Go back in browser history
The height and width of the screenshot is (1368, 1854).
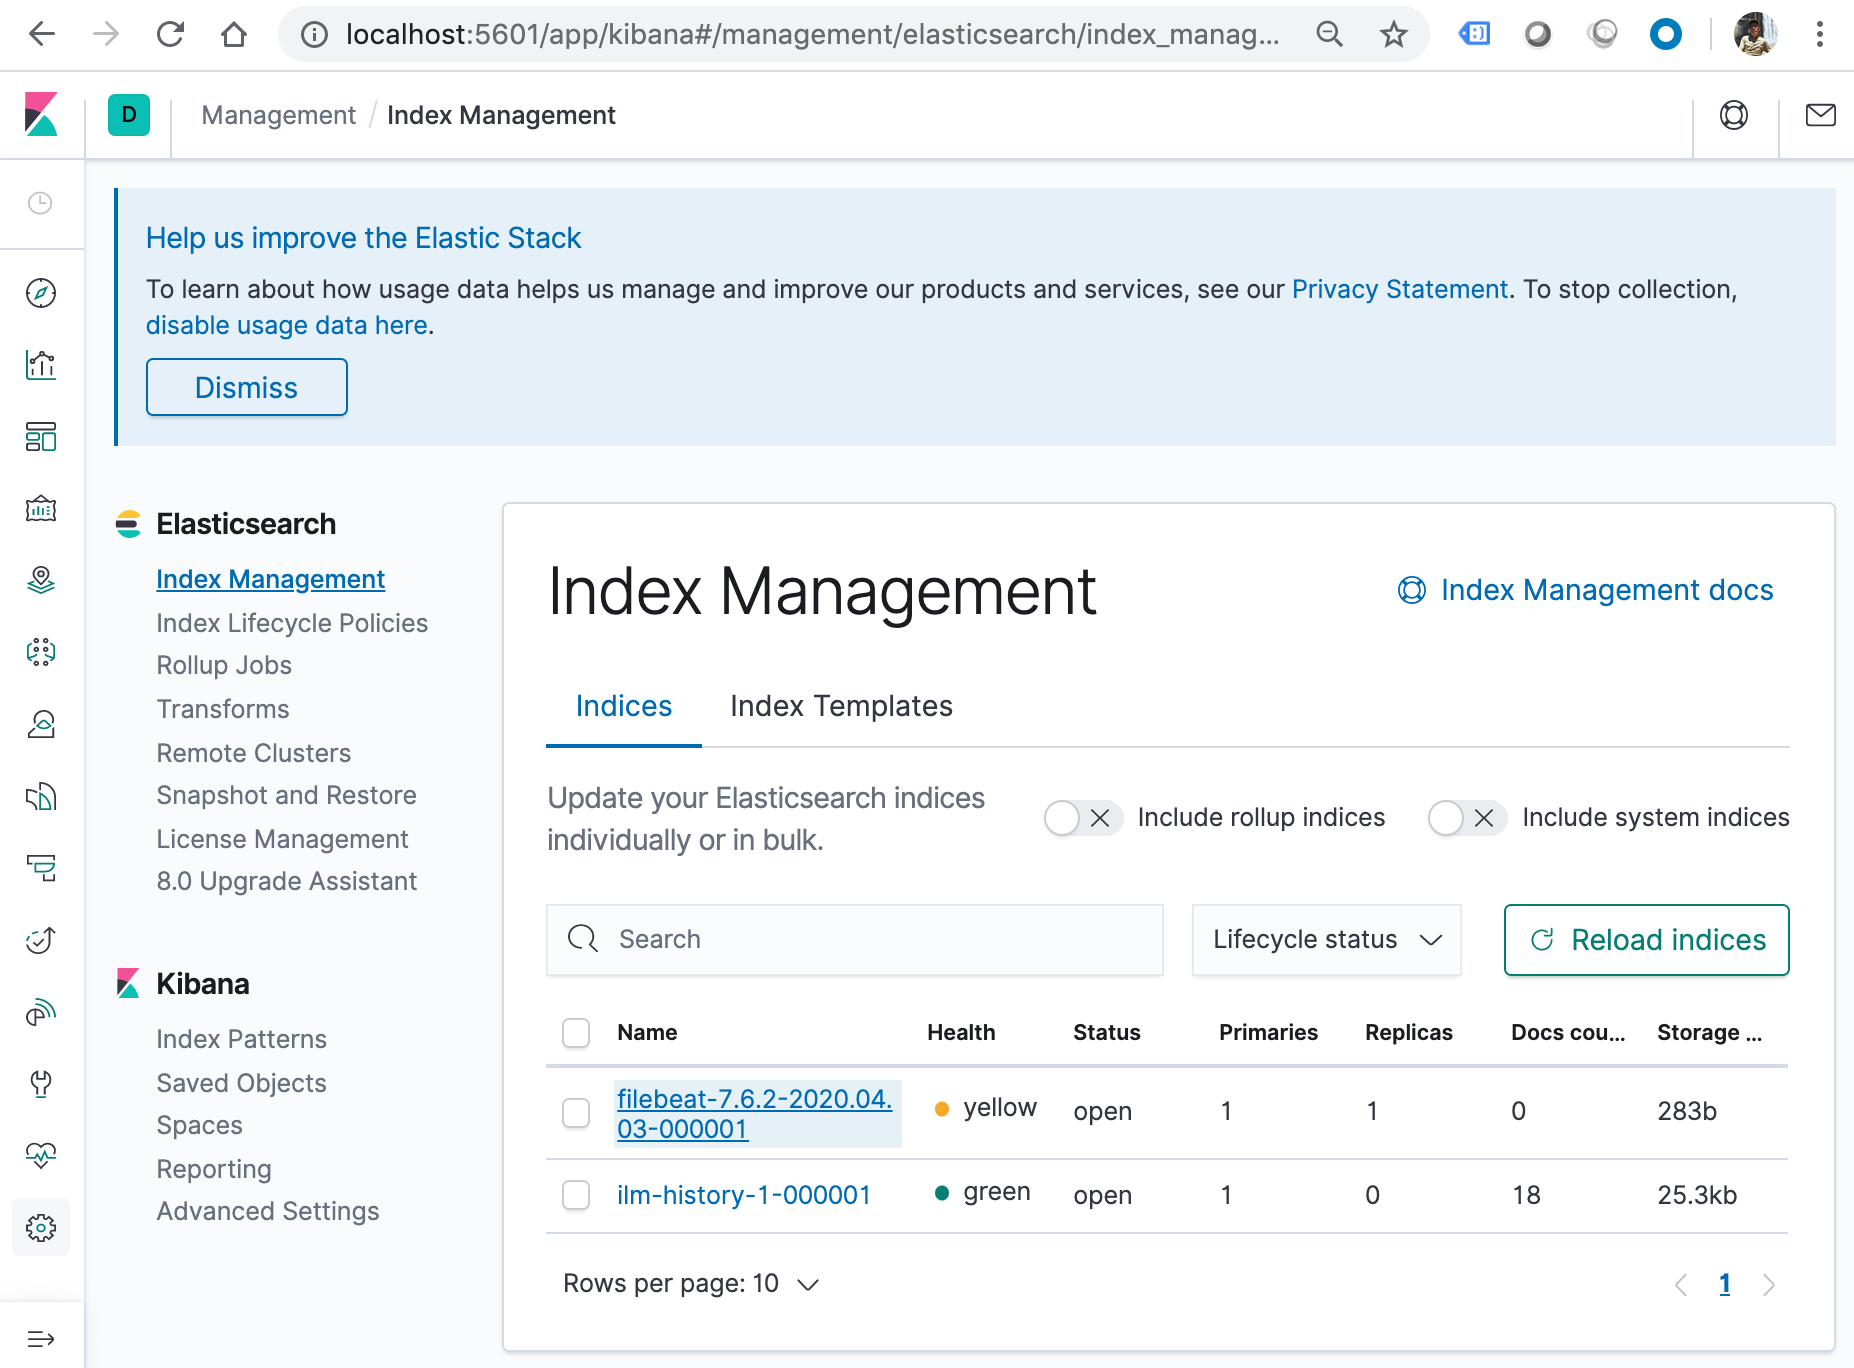42,35
